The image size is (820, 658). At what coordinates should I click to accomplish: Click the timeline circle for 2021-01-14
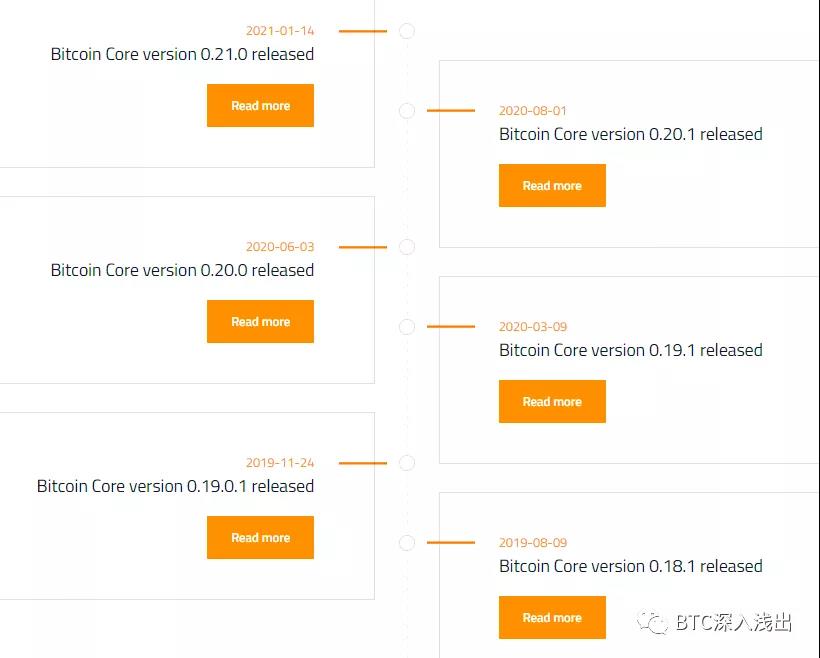coord(406,31)
